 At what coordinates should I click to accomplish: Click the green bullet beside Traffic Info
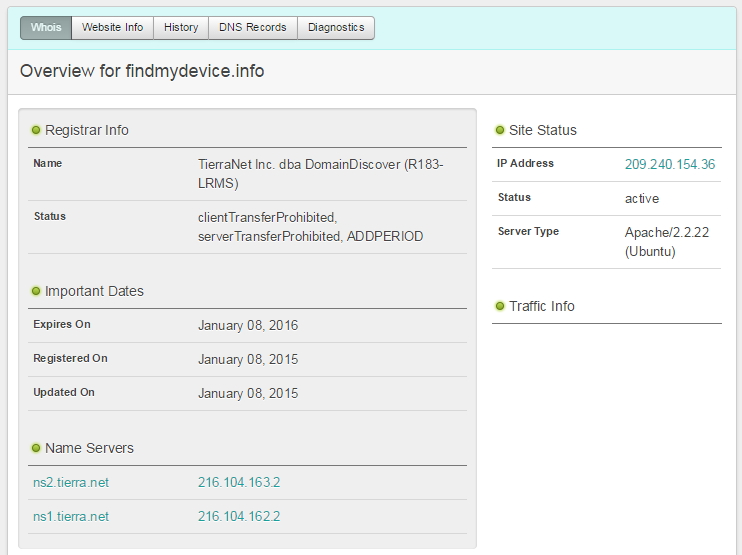[x=500, y=306]
